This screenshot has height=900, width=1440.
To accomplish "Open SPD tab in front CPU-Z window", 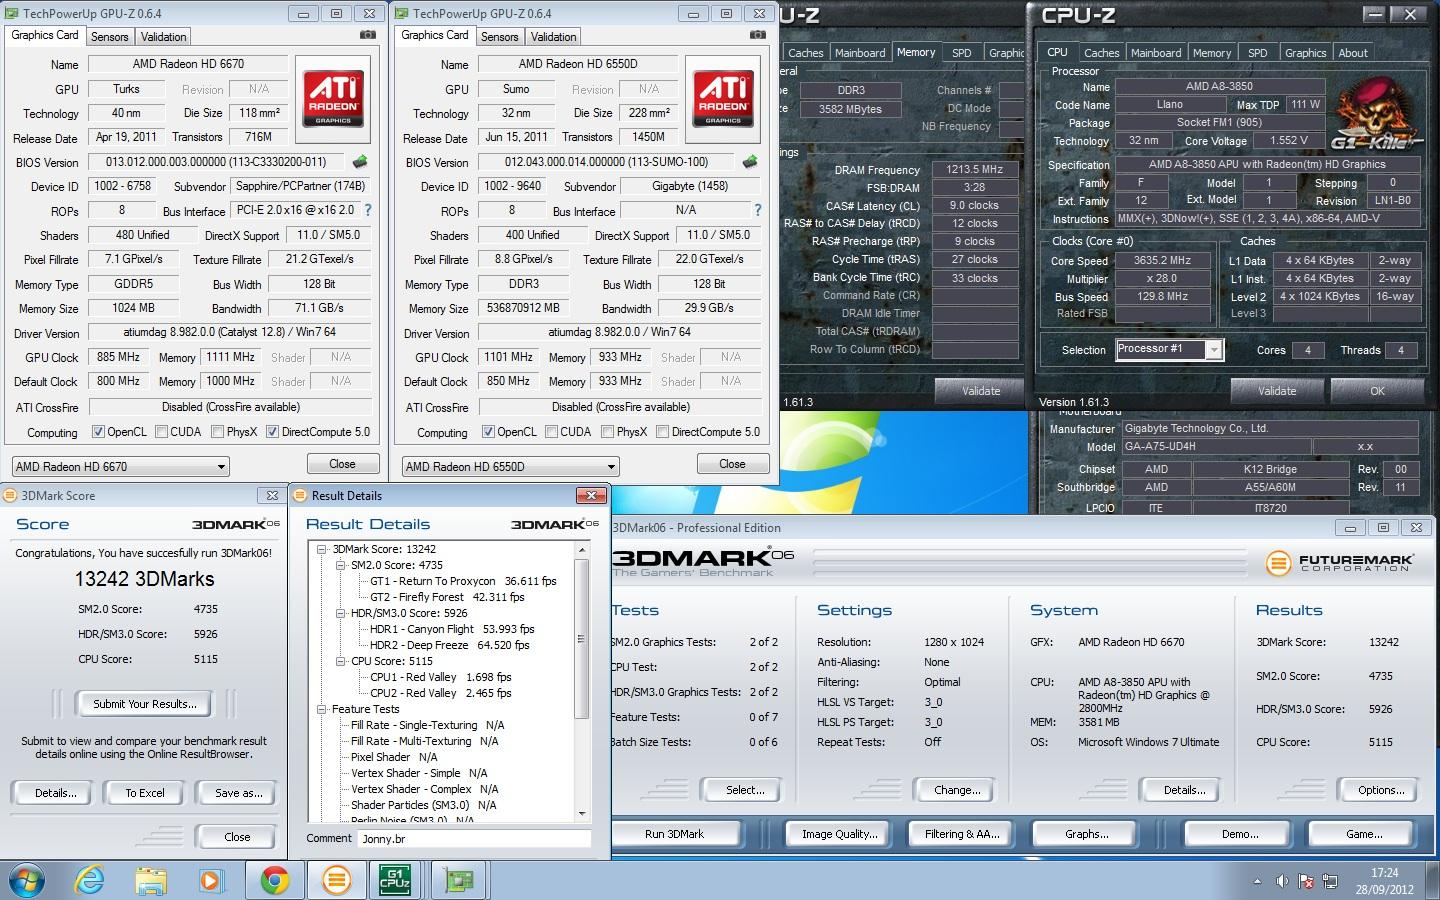I will [1257, 53].
